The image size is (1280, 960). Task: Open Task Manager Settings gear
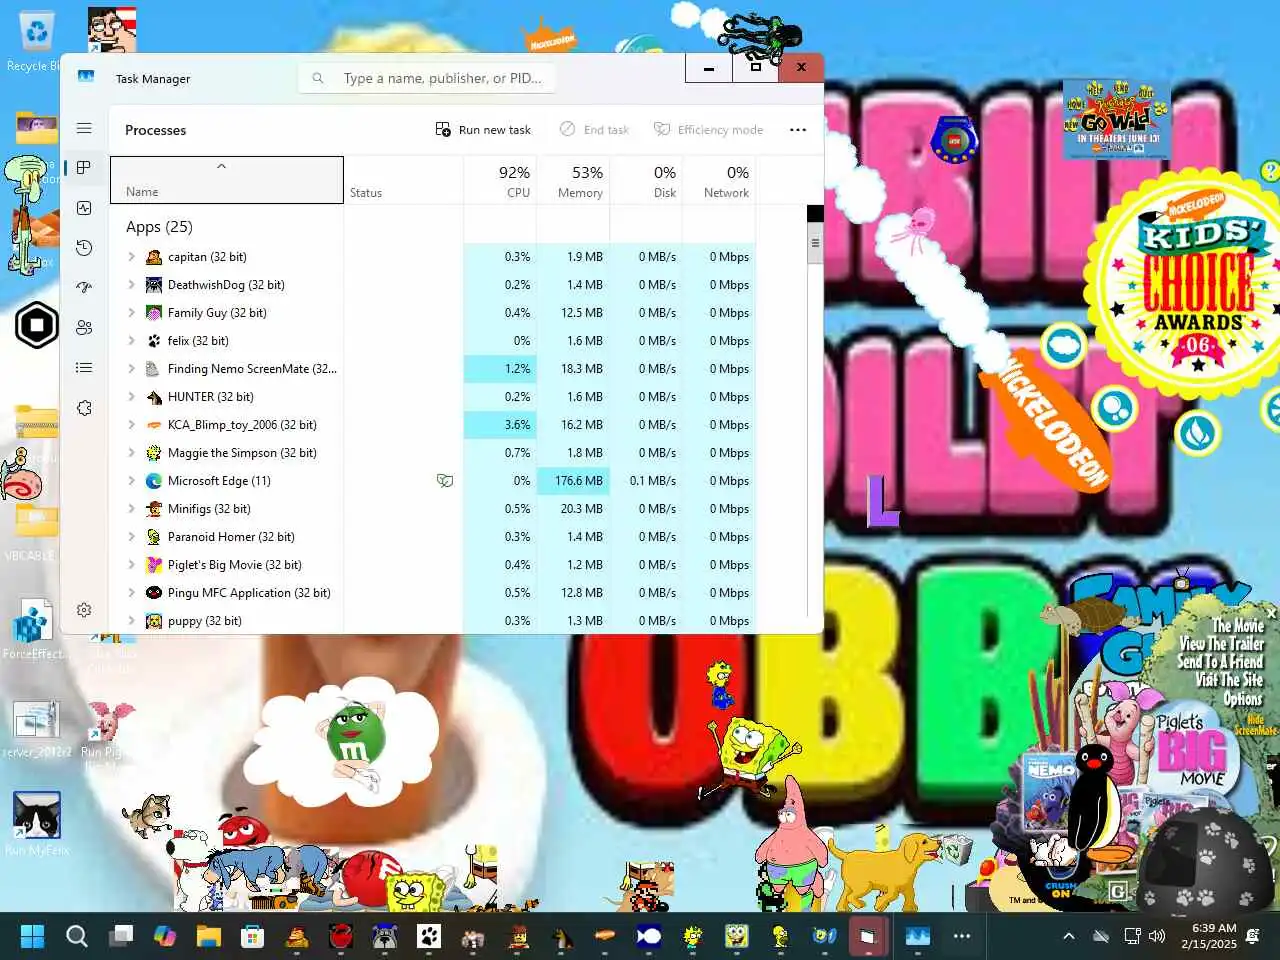[x=84, y=610]
